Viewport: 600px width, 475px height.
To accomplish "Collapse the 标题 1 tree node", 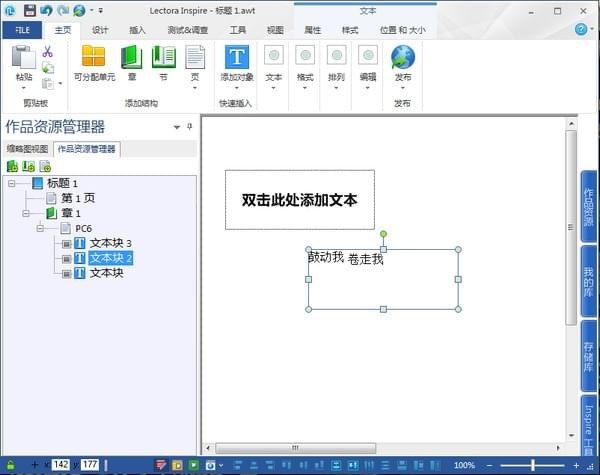I will point(12,183).
